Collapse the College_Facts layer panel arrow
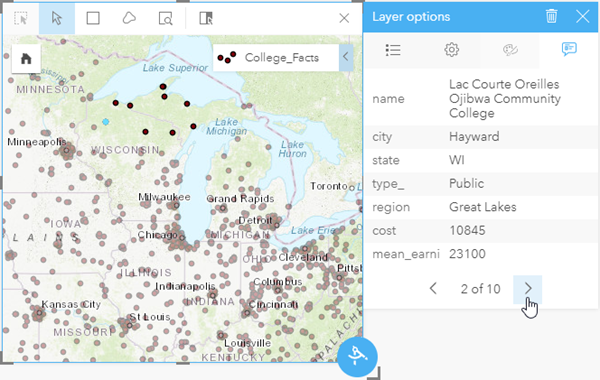The width and height of the screenshot is (600, 380). click(346, 57)
